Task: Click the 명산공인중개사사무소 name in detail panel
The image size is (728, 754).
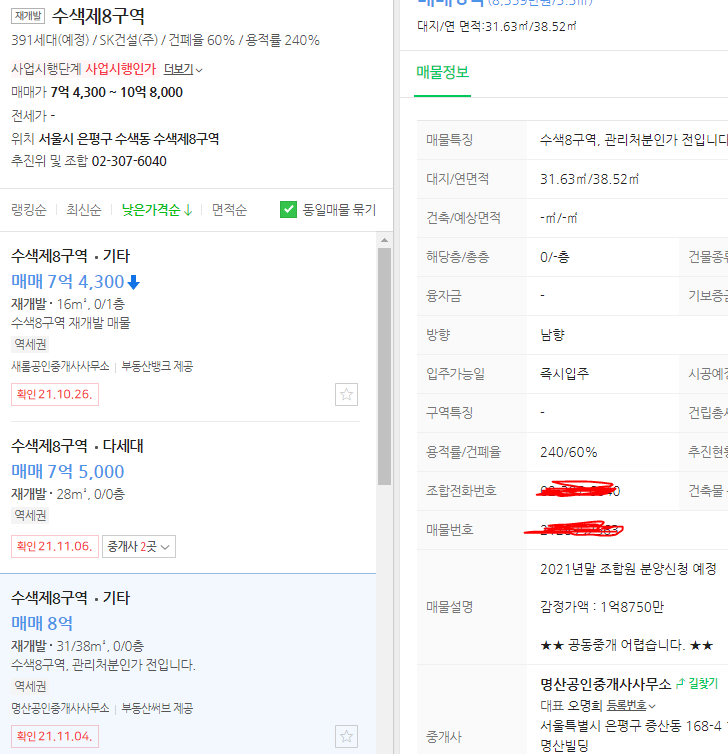Action: [x=605, y=684]
